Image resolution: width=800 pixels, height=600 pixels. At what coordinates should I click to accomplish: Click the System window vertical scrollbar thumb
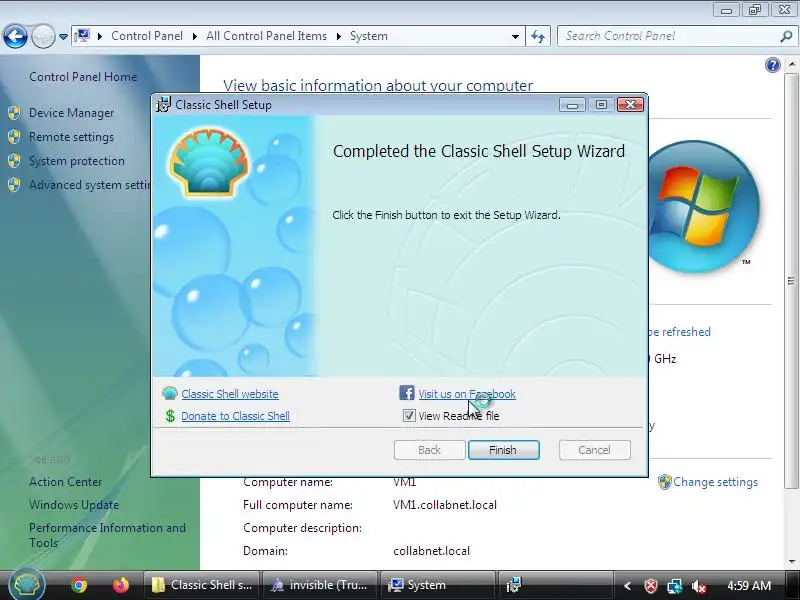click(791, 281)
